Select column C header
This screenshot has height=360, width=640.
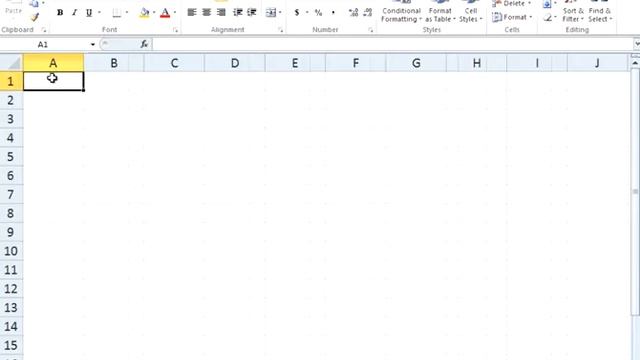click(x=174, y=63)
